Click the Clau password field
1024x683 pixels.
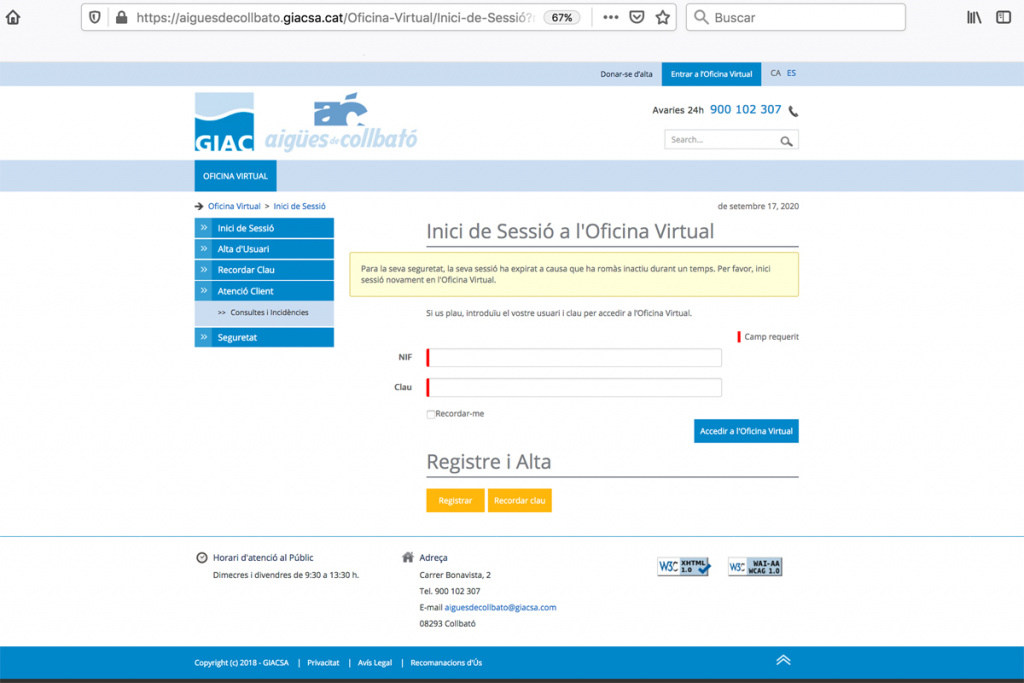coord(574,387)
